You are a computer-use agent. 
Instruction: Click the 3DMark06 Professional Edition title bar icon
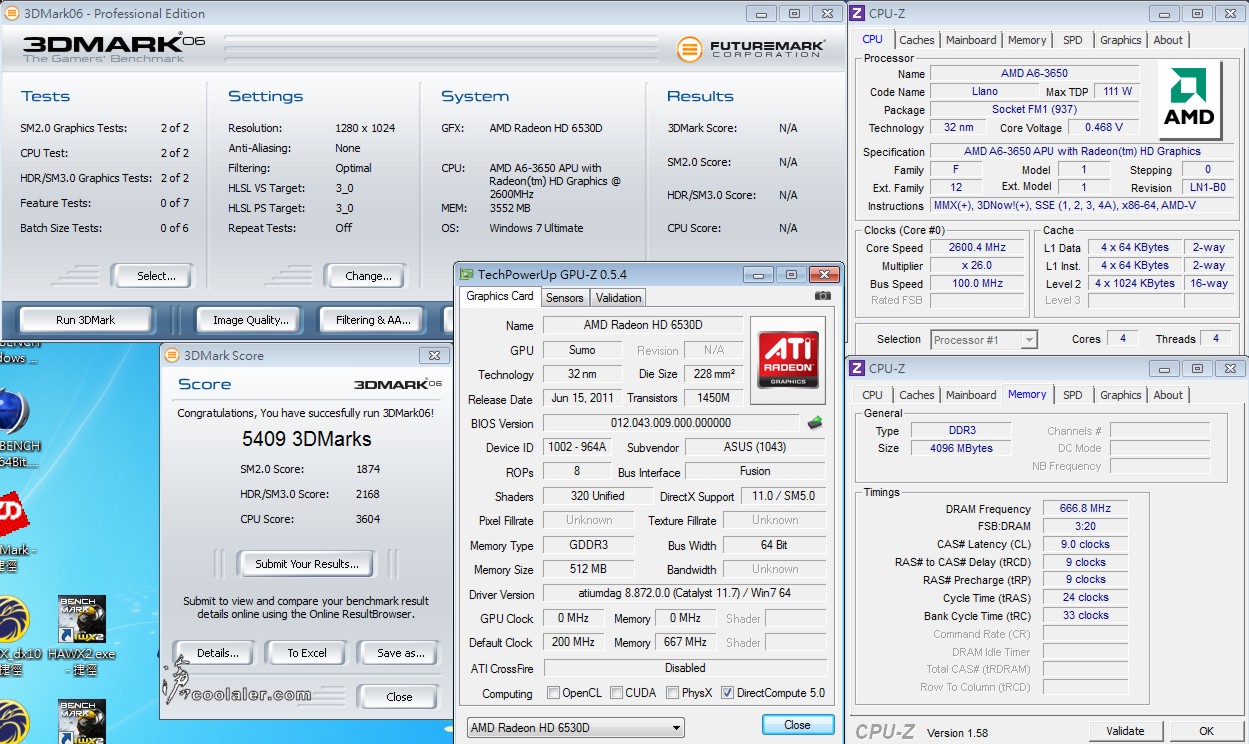click(10, 14)
